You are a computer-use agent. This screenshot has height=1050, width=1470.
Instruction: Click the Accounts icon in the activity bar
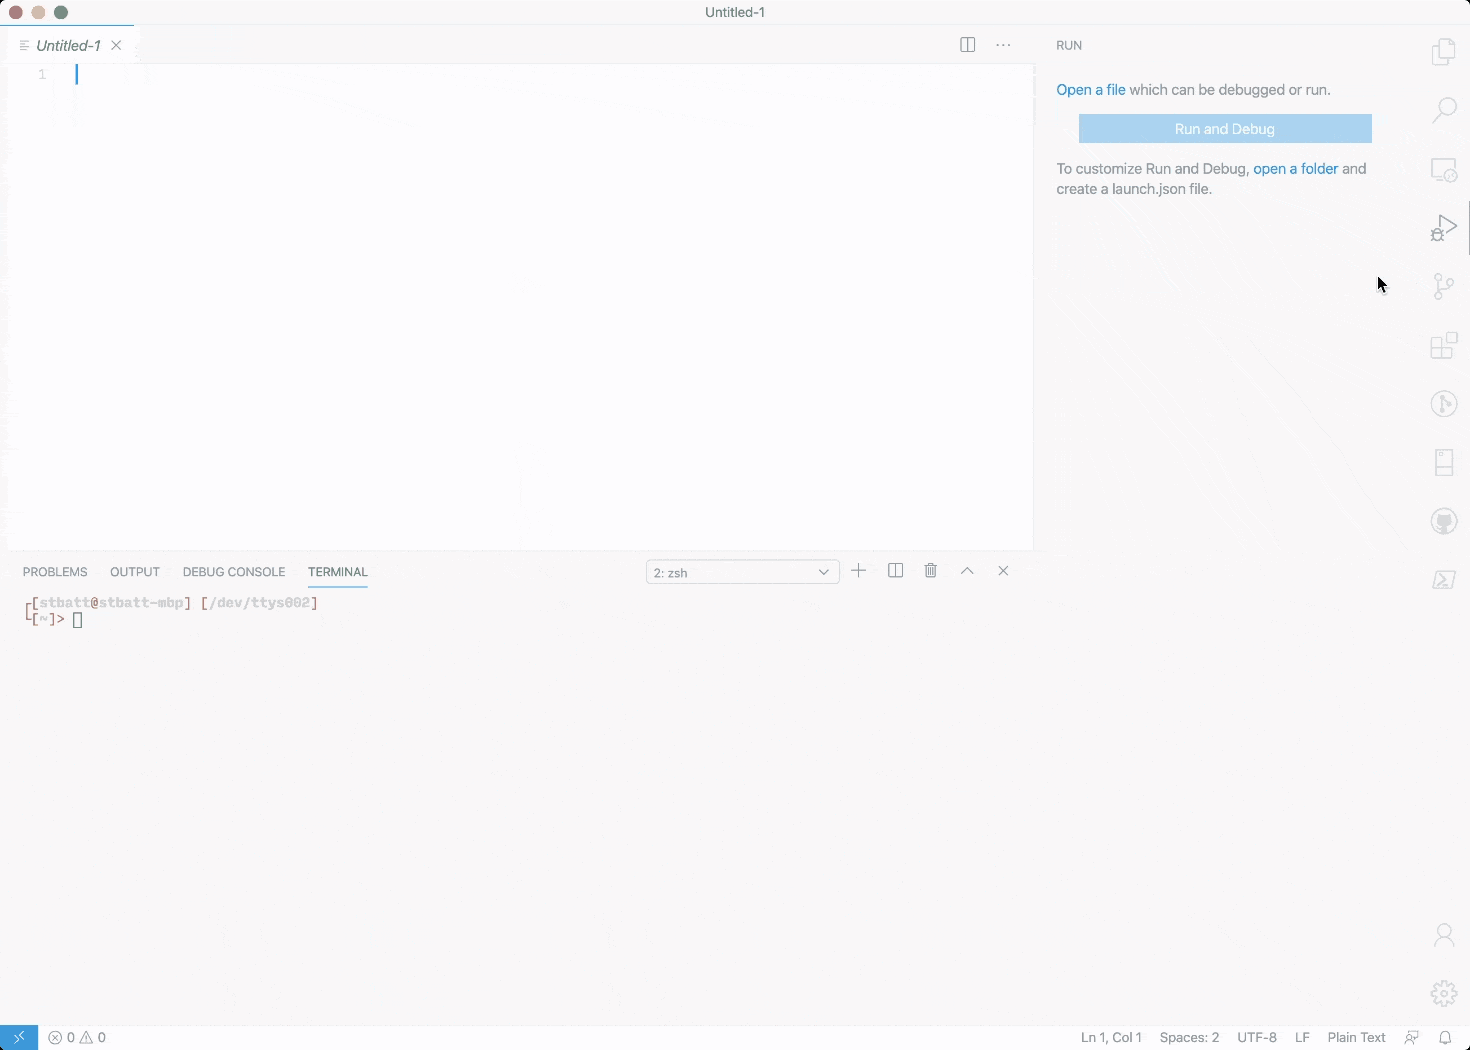[x=1443, y=935]
